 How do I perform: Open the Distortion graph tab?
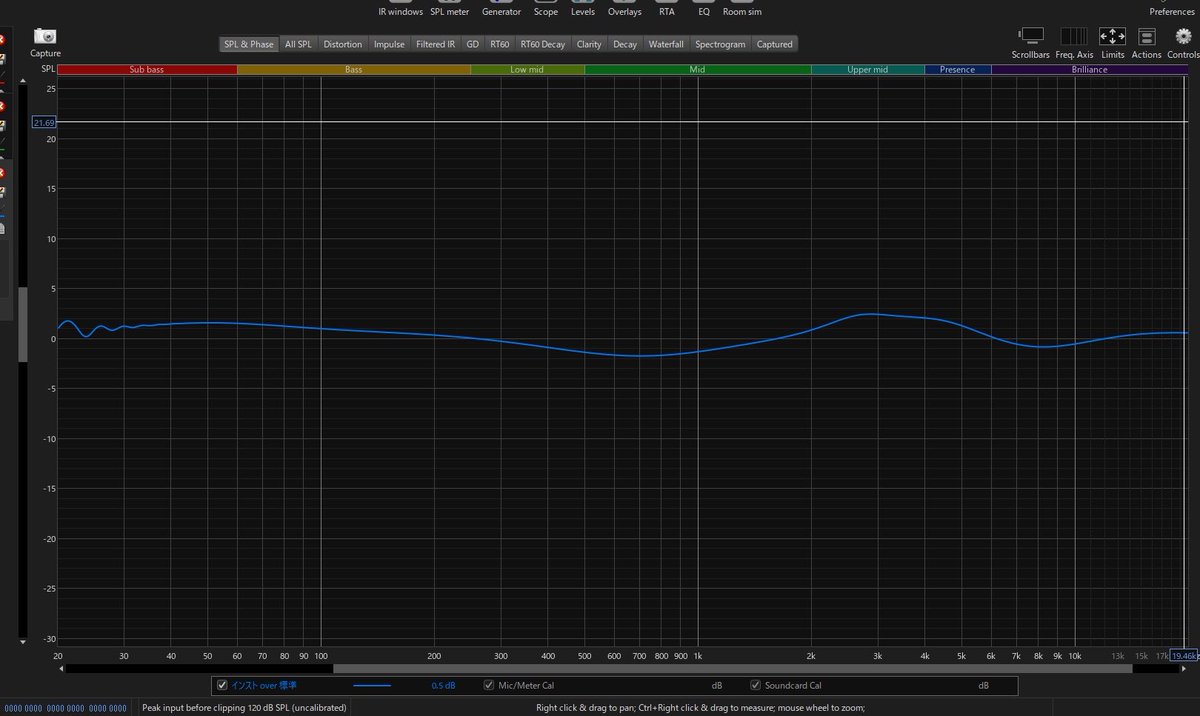click(343, 44)
